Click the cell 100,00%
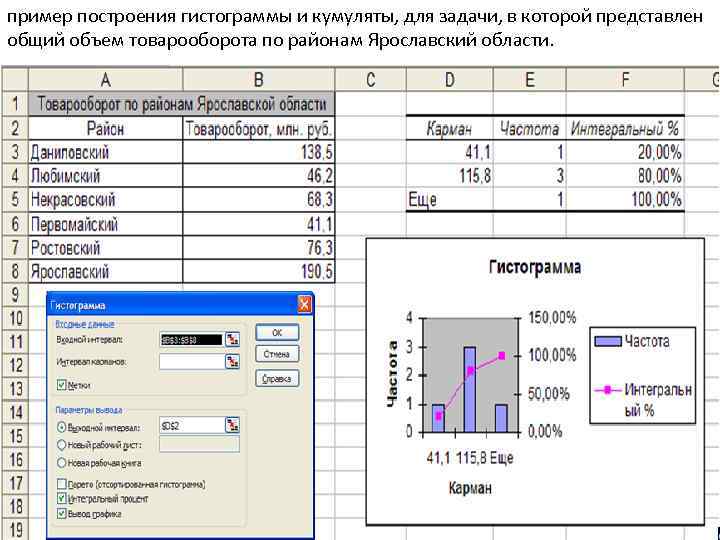The image size is (720, 540). tap(625, 200)
